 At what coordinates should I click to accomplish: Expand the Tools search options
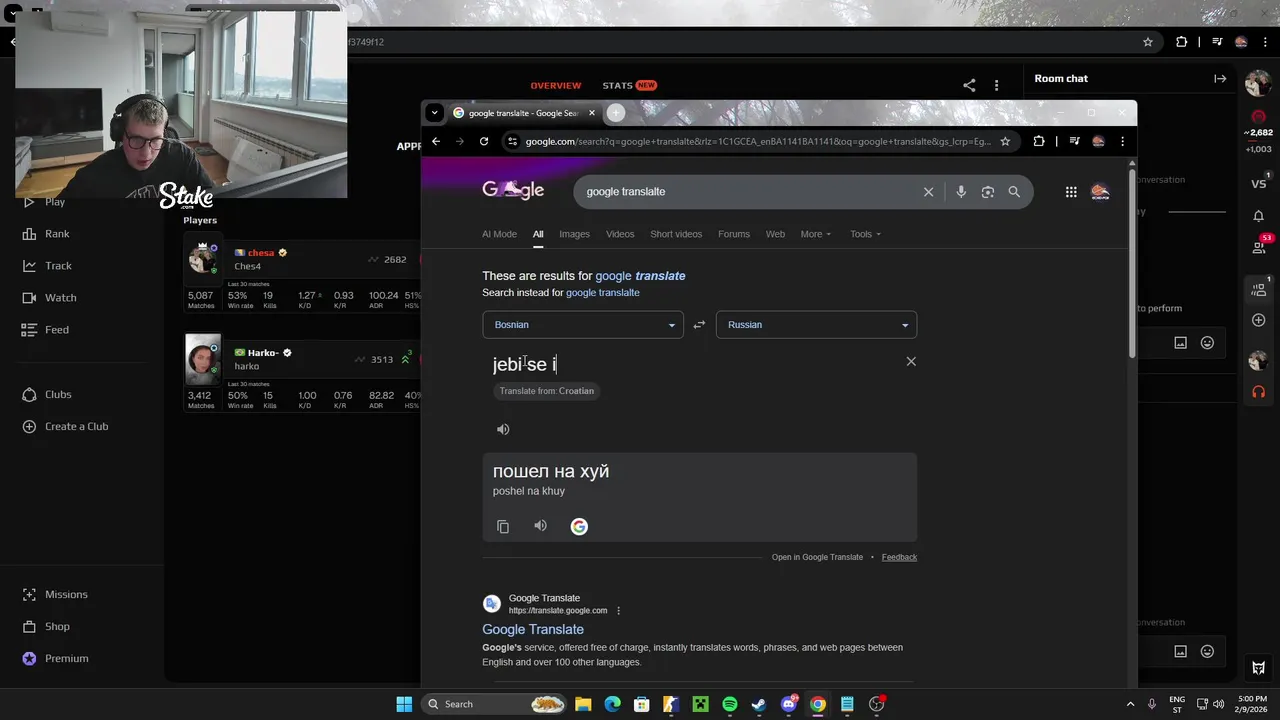pyautogui.click(x=865, y=234)
